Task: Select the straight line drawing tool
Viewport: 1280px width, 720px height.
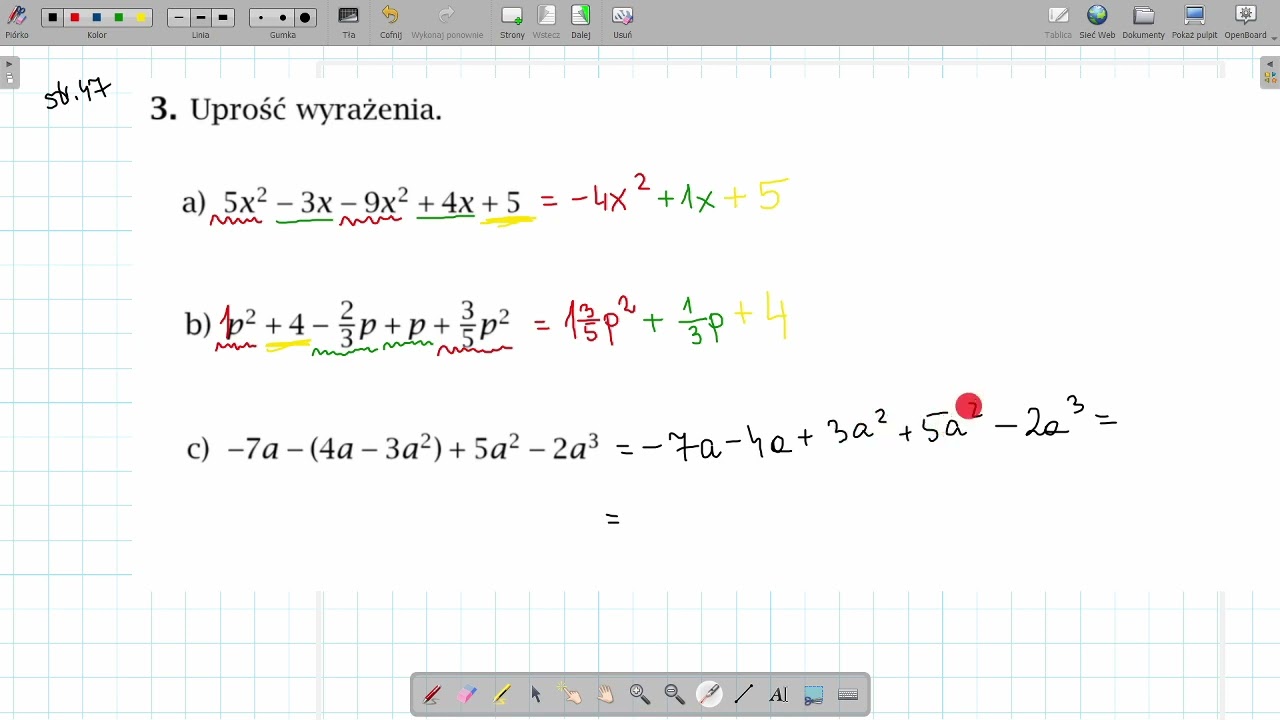Action: point(744,694)
